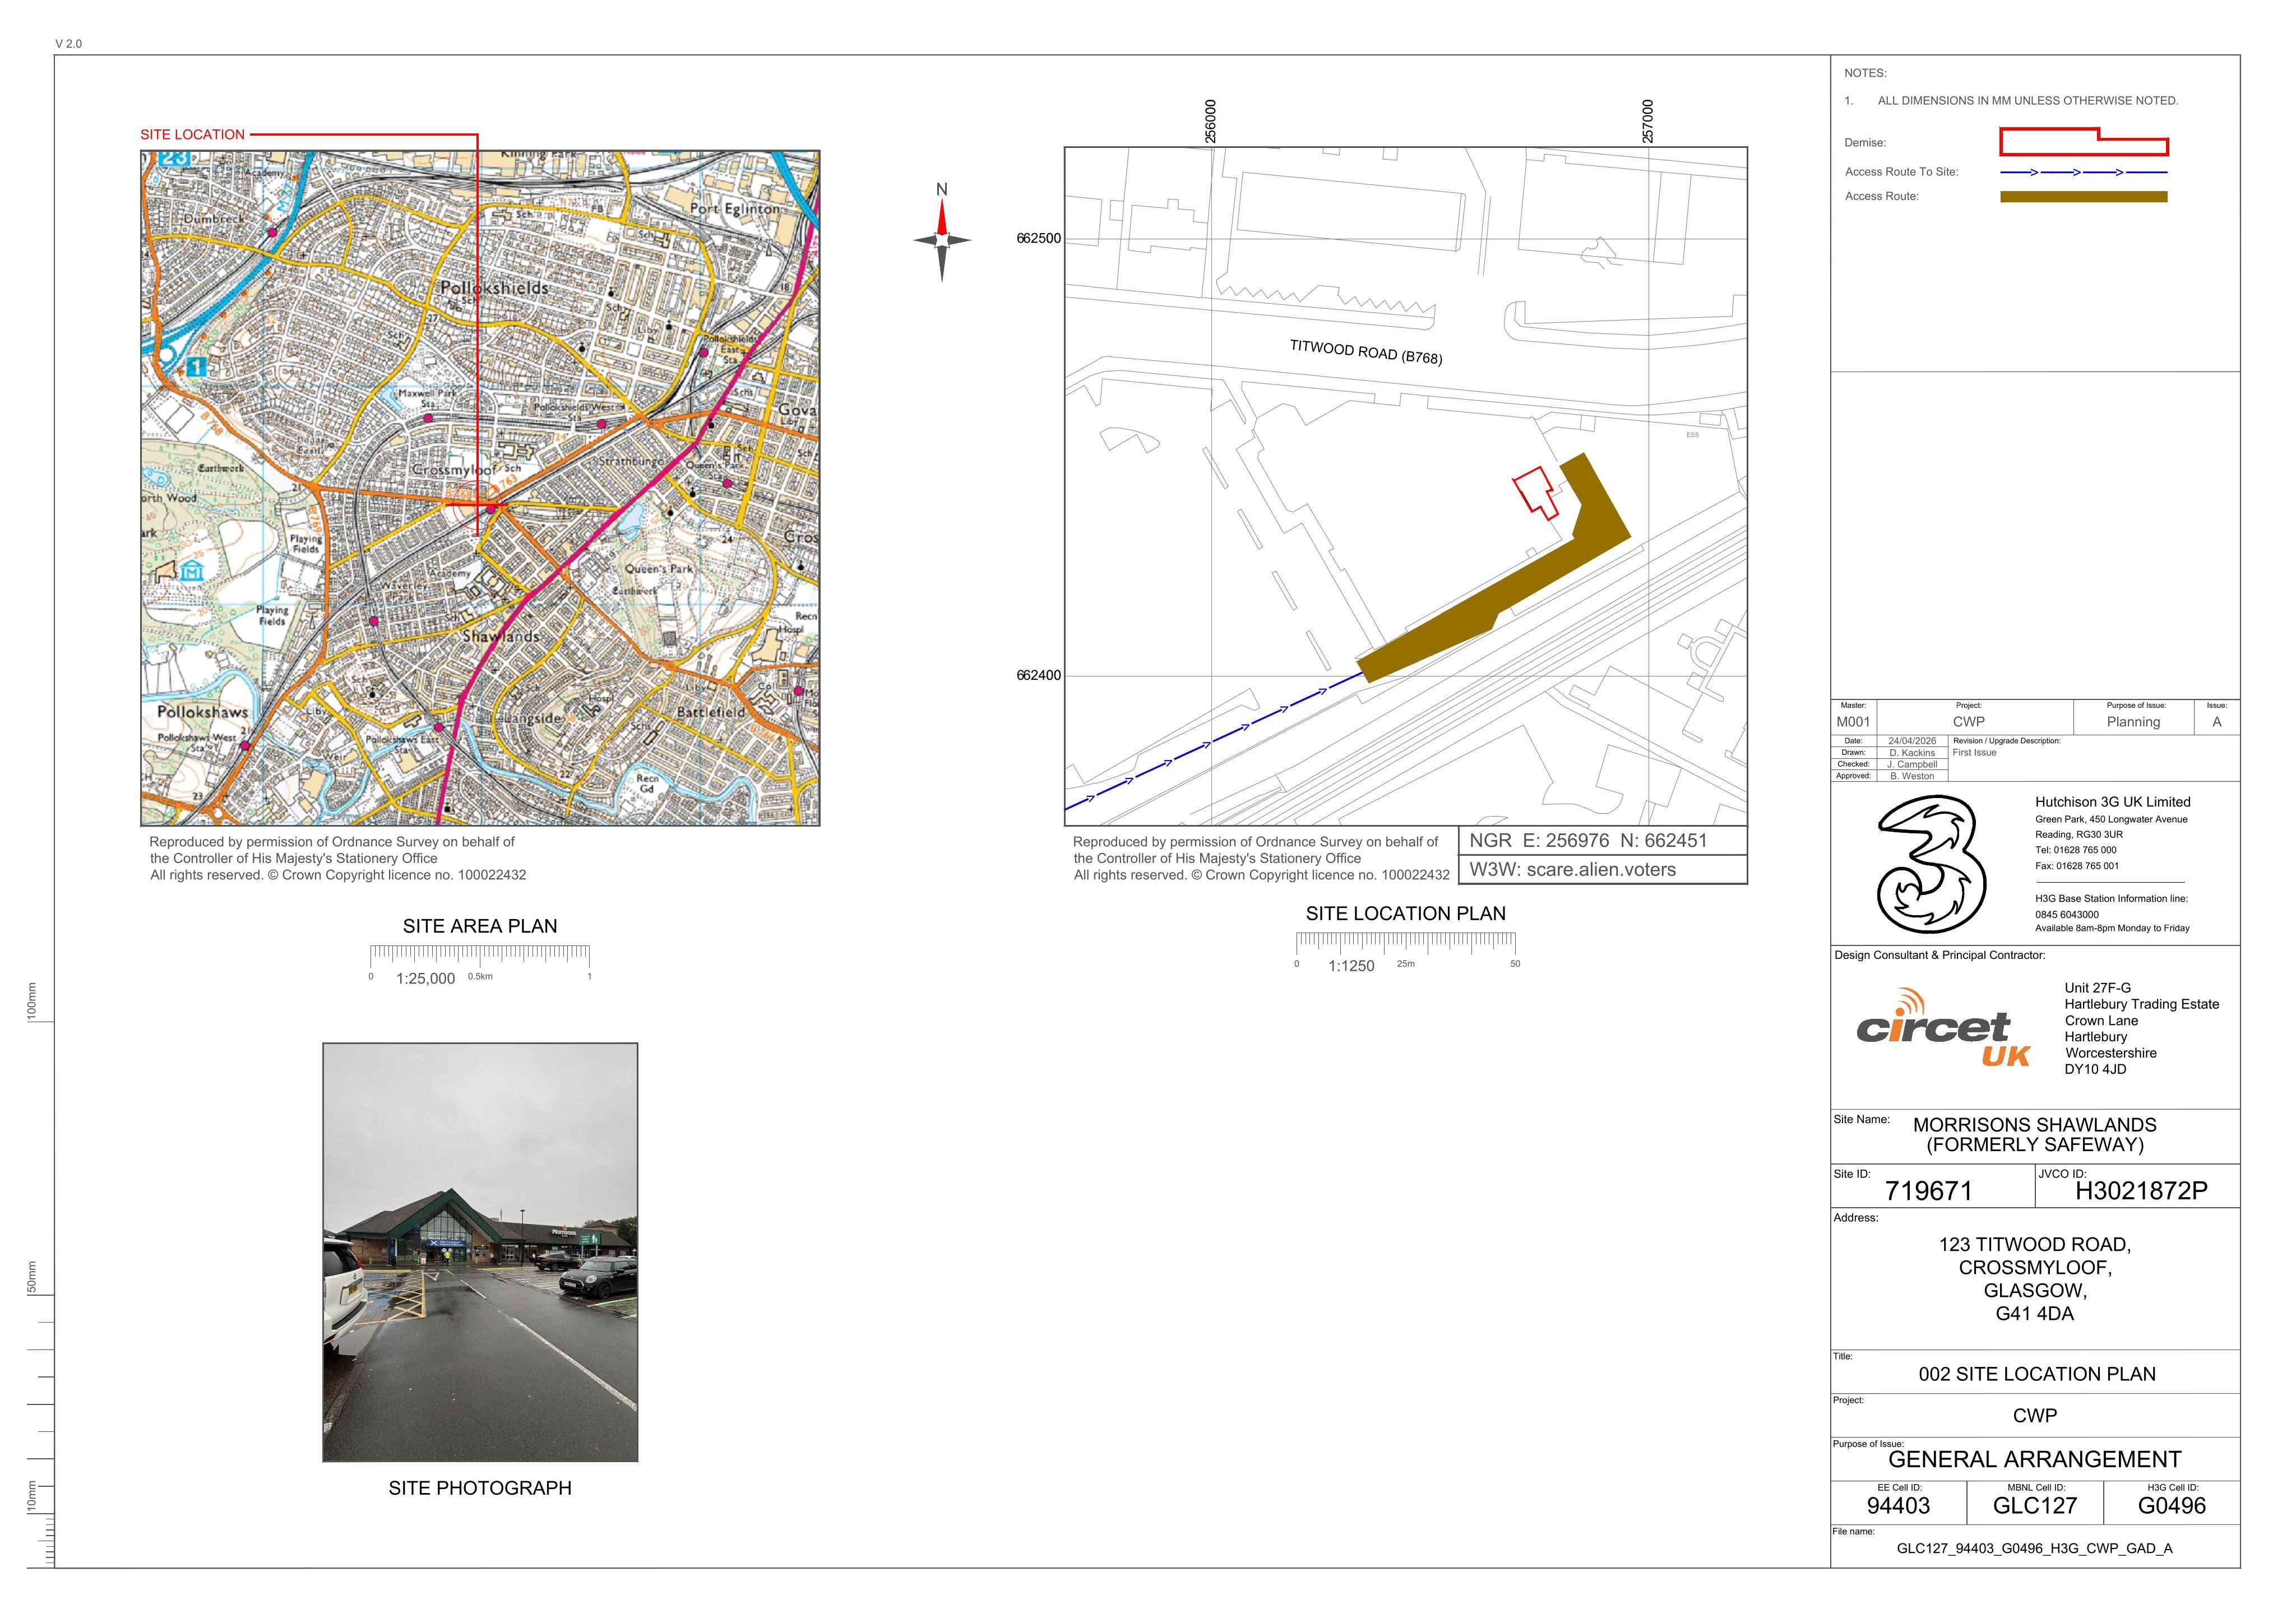Click First Issue revision description
2296x1623 pixels.
[x=1974, y=753]
